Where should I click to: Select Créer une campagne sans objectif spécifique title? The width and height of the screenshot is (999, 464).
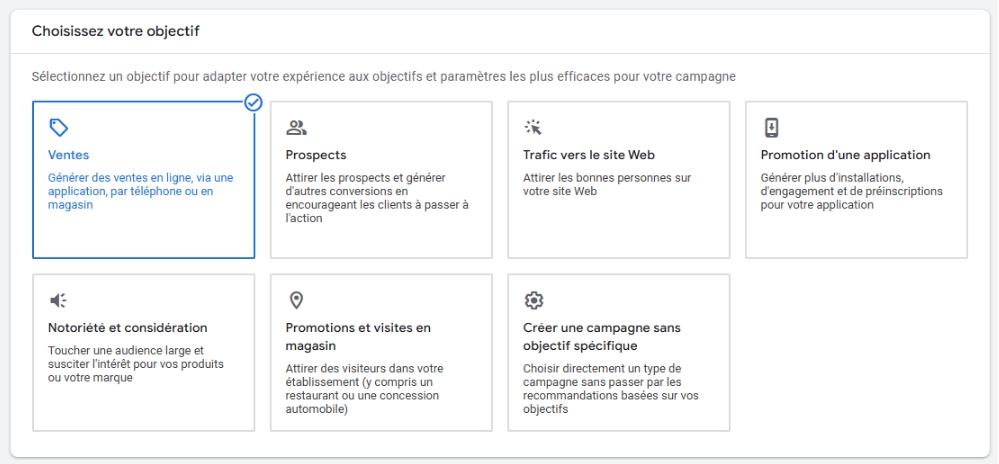pos(601,337)
